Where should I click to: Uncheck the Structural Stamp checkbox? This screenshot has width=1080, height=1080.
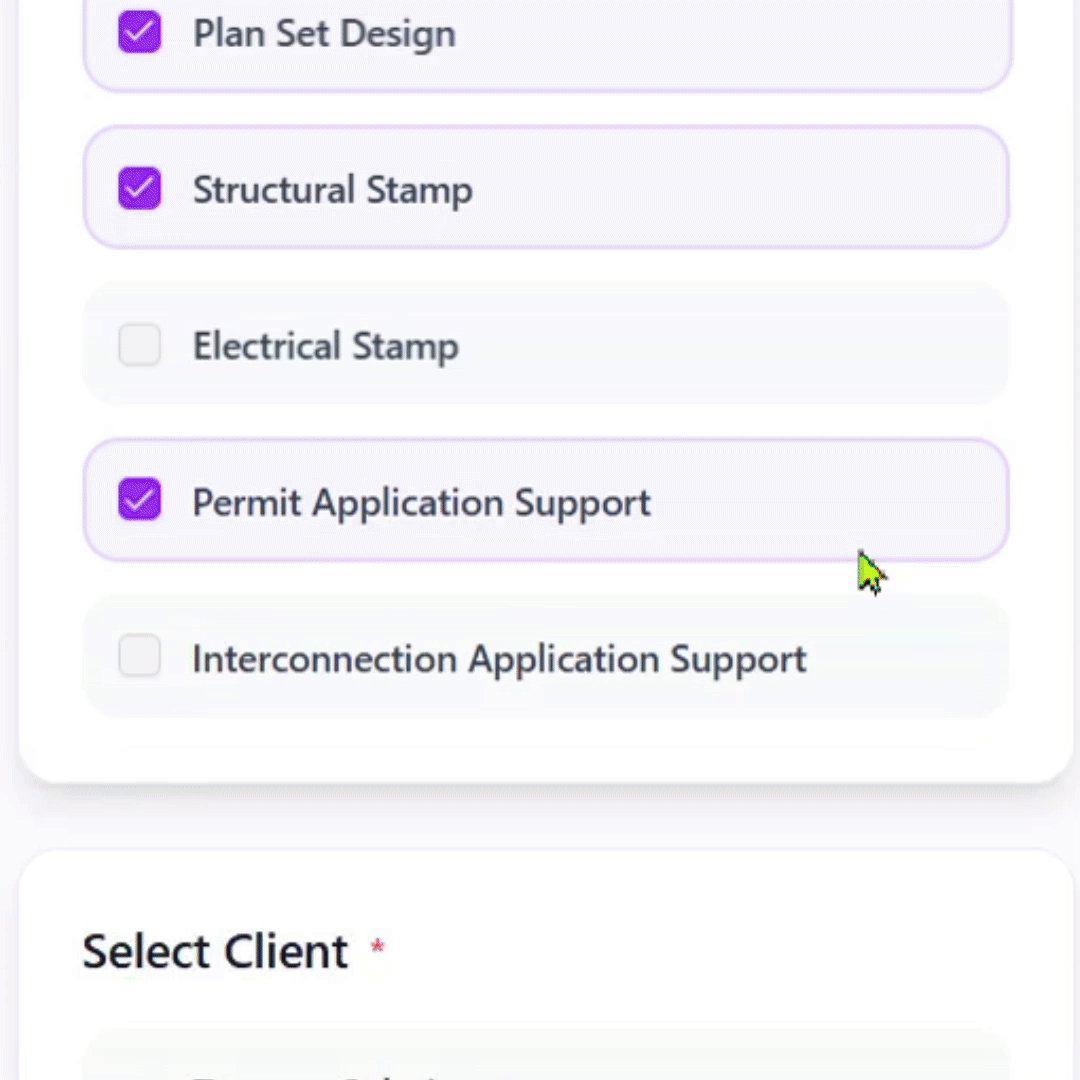click(x=139, y=189)
